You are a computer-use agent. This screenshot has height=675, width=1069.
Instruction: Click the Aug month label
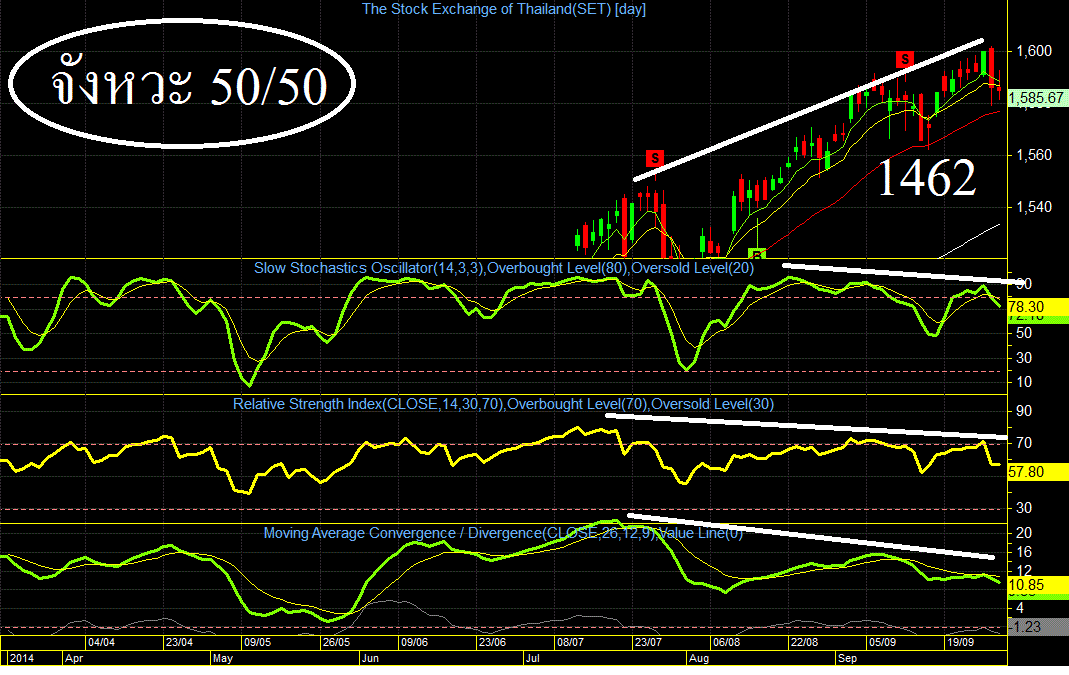click(699, 658)
